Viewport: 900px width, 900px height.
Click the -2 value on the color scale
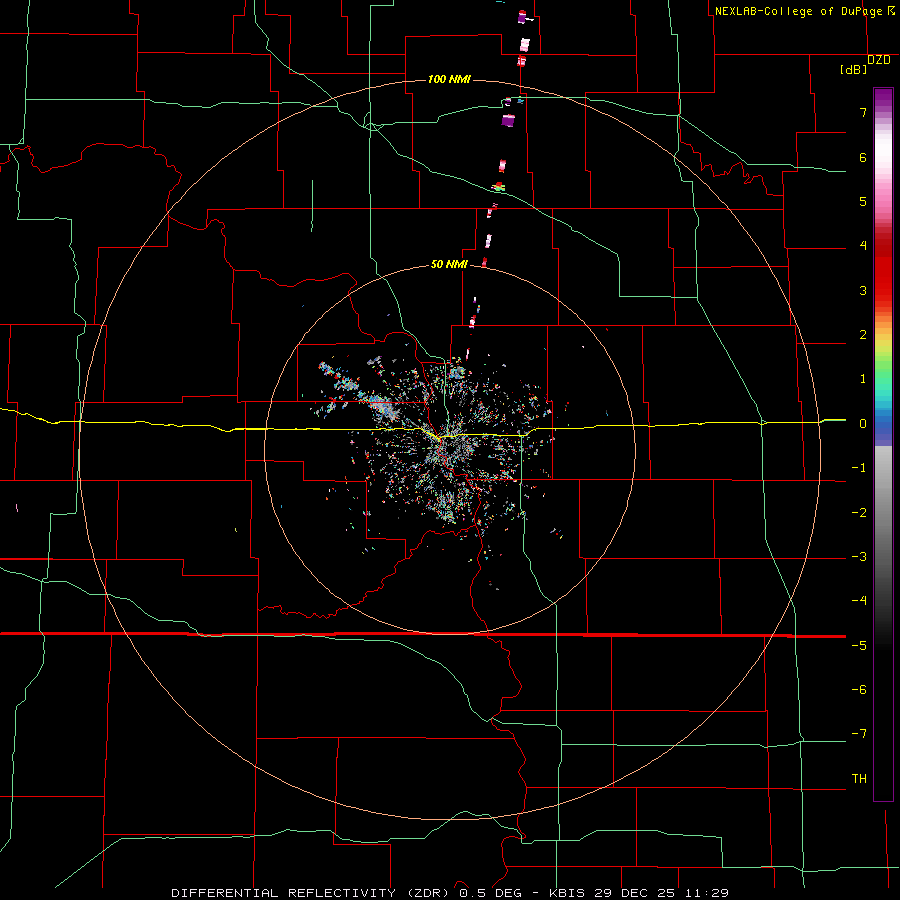pos(859,513)
